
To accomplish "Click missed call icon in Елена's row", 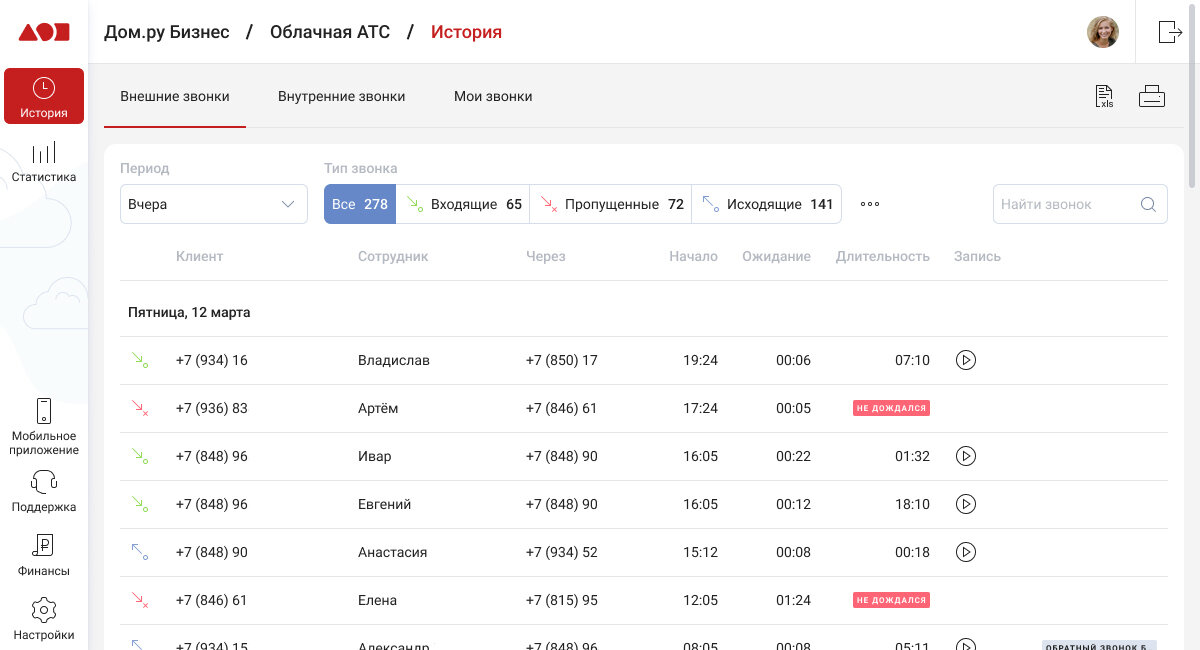I will click(x=139, y=600).
